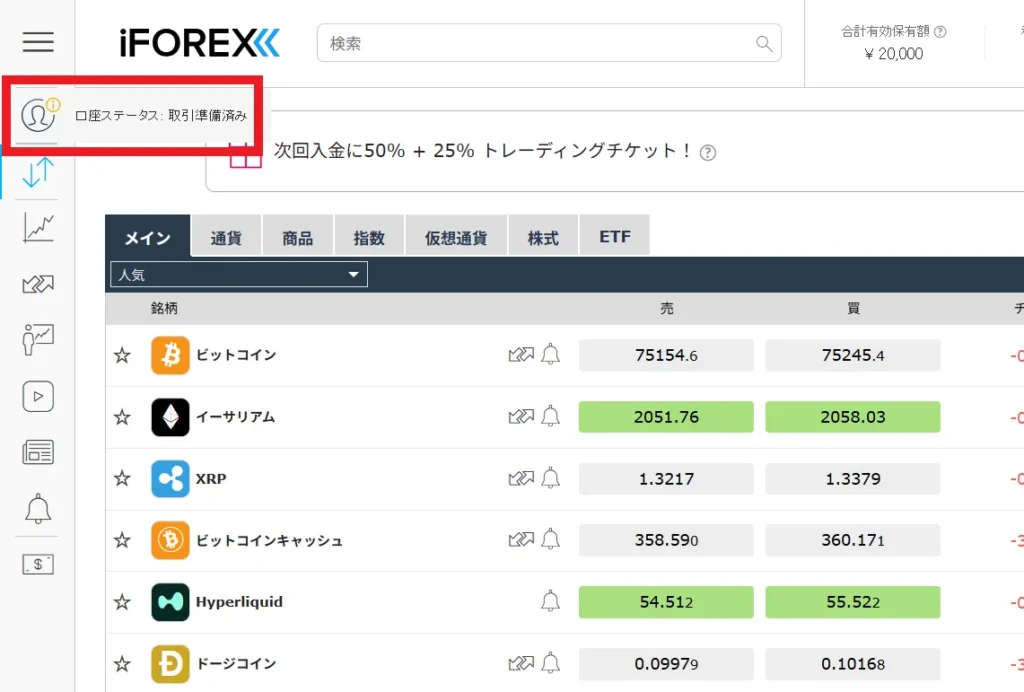This screenshot has height=692, width=1024.
Task: Click Hyperliquid buy price 55.522
Action: [x=853, y=602]
